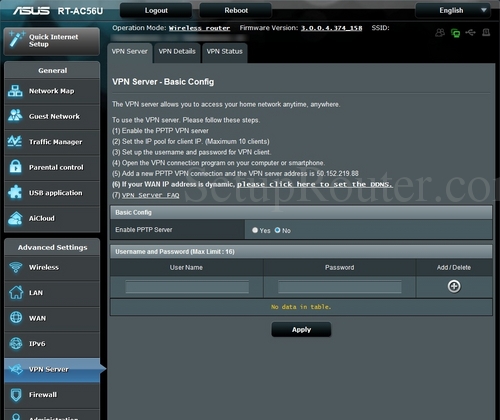Open the Network Map menu item
This screenshot has width=500, height=420.
point(52,91)
